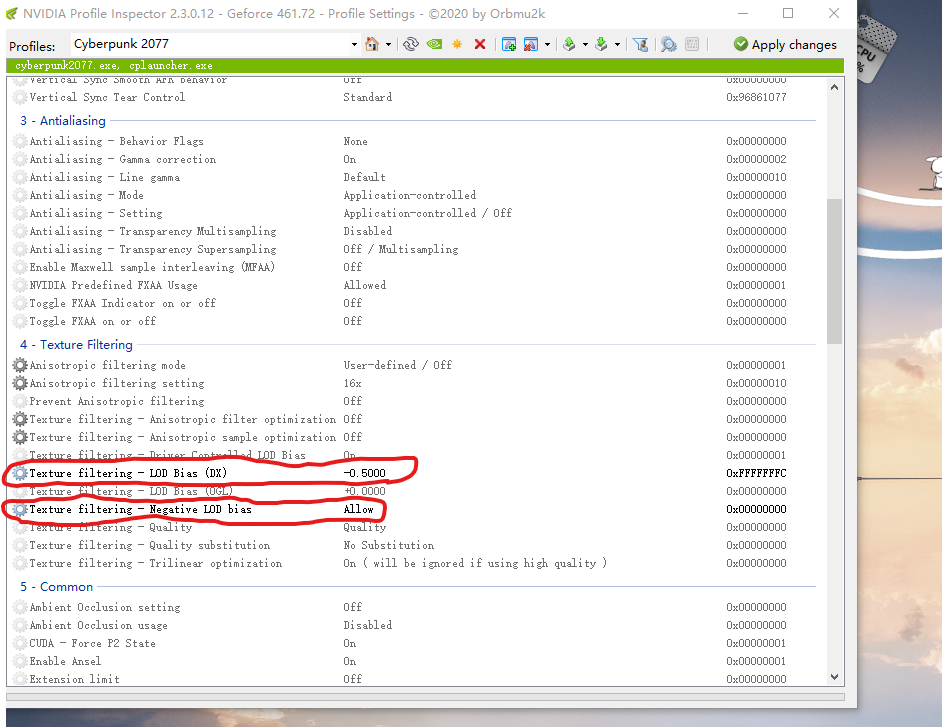
Task: Click the gear icon beside Ambient Occlusion setting
Action: click(x=20, y=607)
